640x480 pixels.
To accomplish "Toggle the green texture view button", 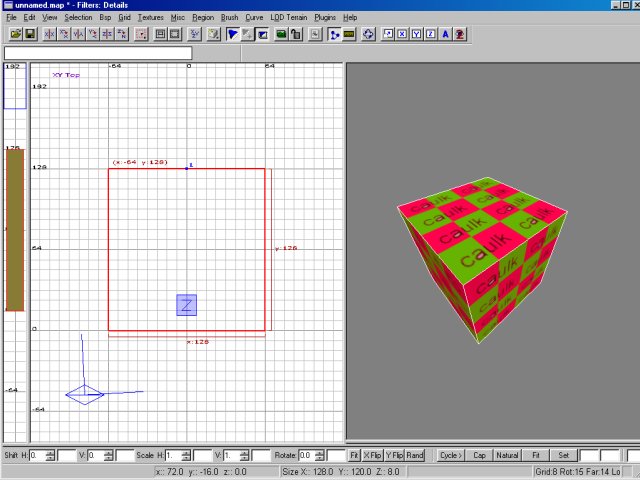I will (x=282, y=34).
